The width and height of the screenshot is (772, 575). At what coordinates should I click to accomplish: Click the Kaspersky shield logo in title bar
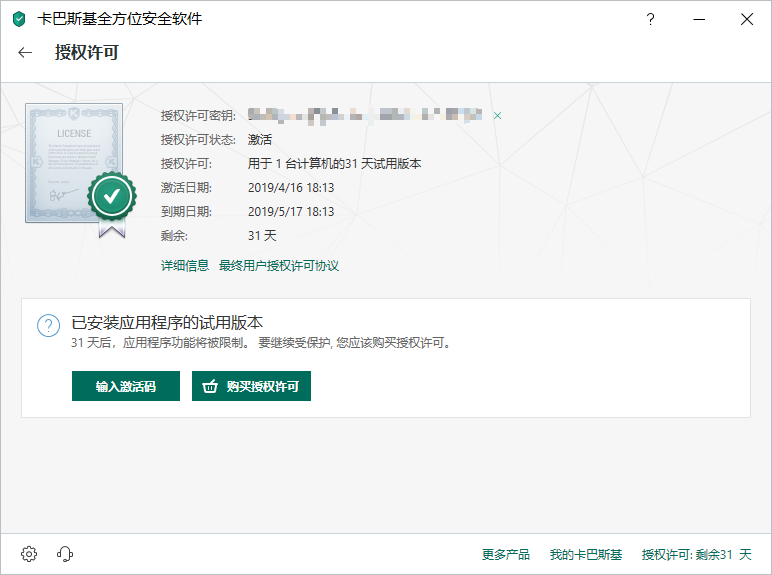[x=19, y=19]
